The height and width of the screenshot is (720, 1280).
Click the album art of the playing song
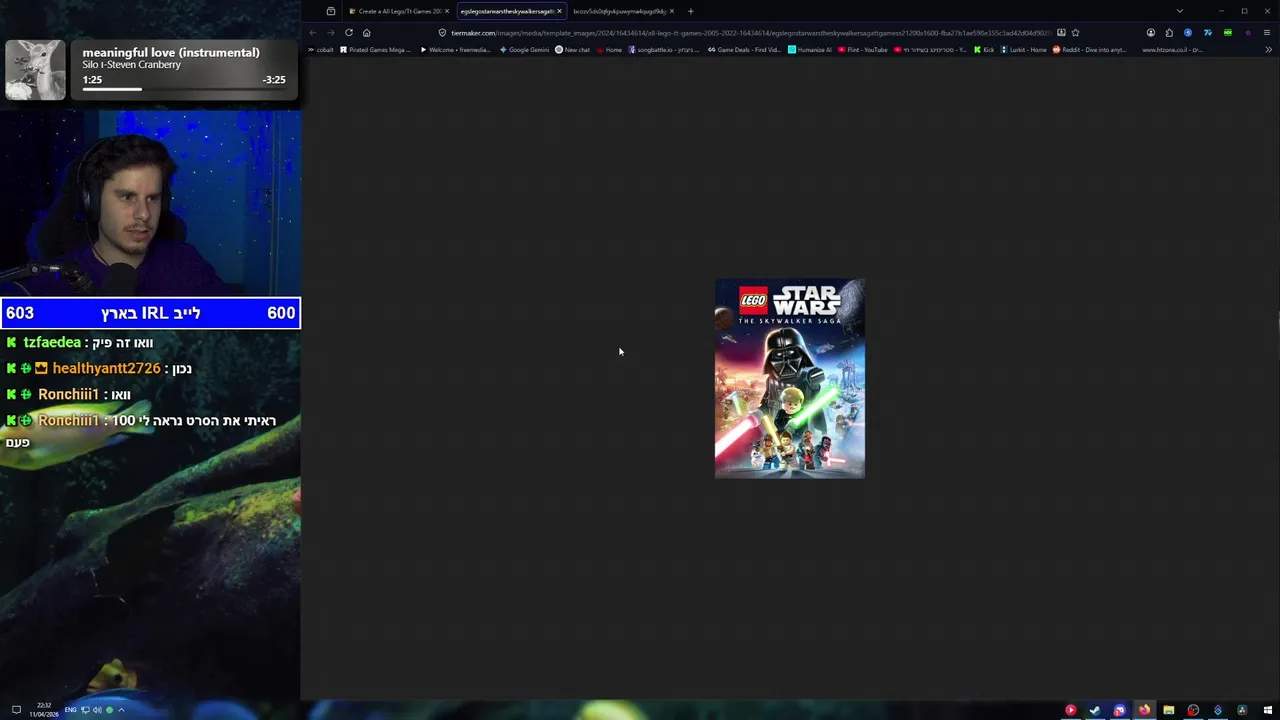pyautogui.click(x=35, y=70)
